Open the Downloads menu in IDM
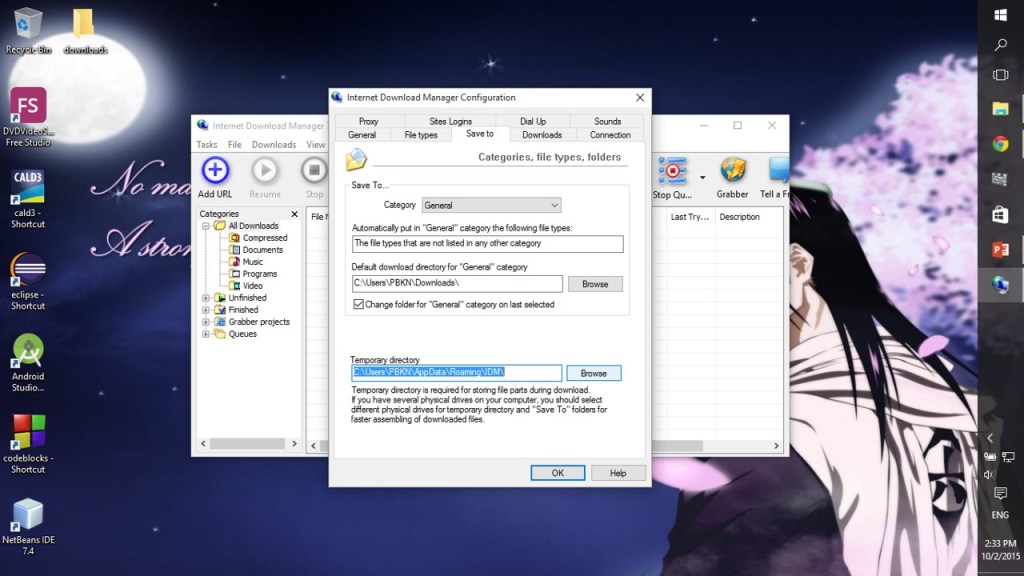 click(x=273, y=145)
